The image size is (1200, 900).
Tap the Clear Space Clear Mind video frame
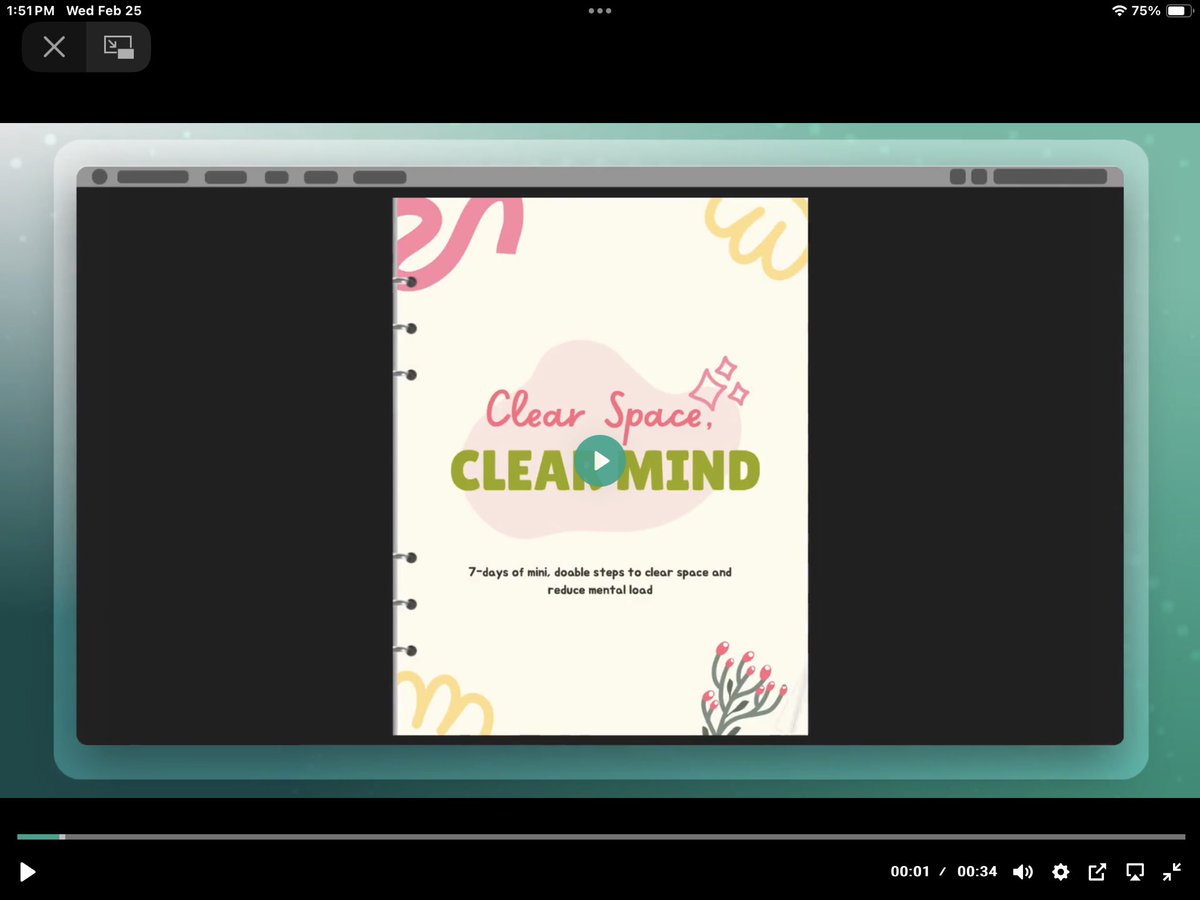(x=600, y=461)
